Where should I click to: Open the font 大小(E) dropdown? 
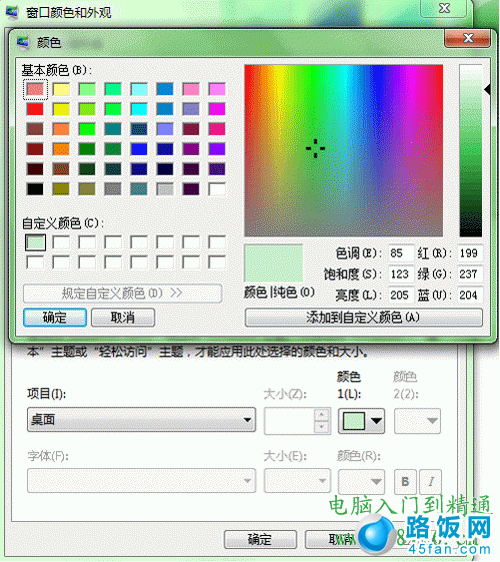(x=297, y=481)
